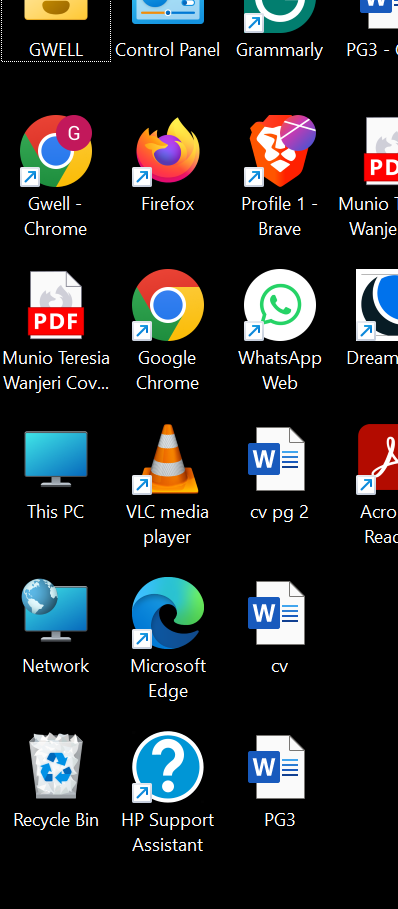This screenshot has width=398, height=909.
Task: Select the cut-off PDF icon beside Brave
Action: coord(381,151)
